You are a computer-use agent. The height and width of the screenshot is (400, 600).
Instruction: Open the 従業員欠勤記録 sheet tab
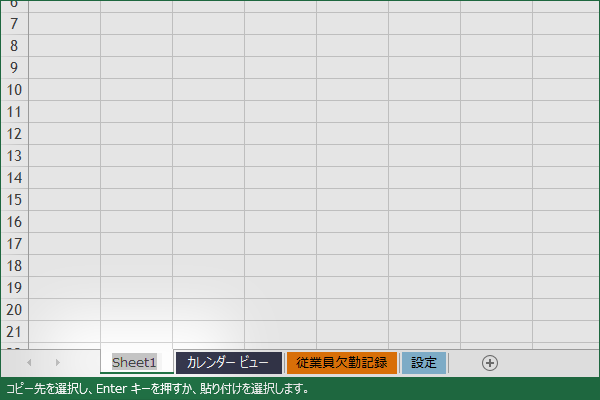coord(342,362)
